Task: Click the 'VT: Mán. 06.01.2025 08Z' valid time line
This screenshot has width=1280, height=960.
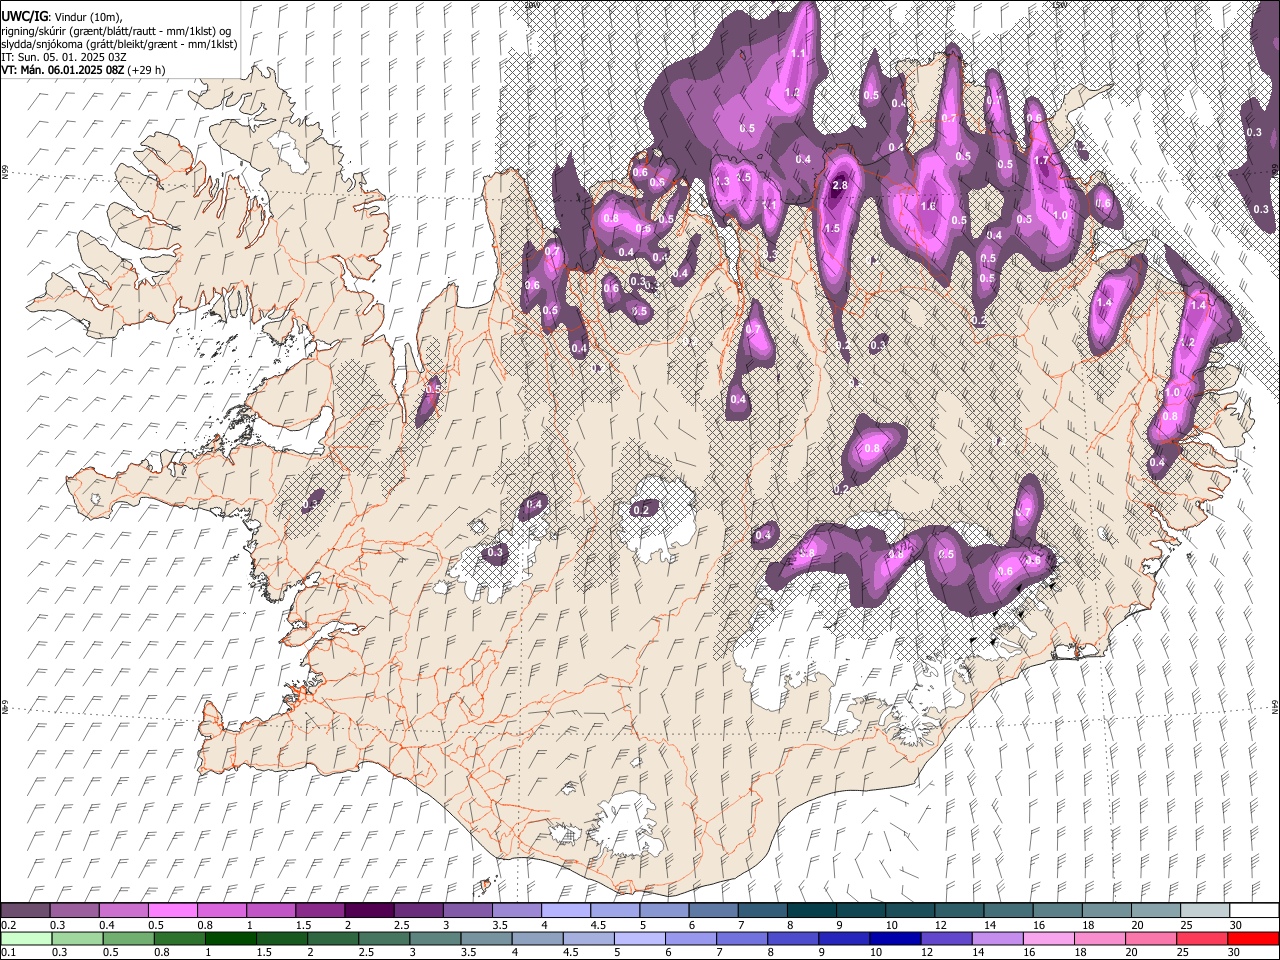Action: tap(62, 70)
